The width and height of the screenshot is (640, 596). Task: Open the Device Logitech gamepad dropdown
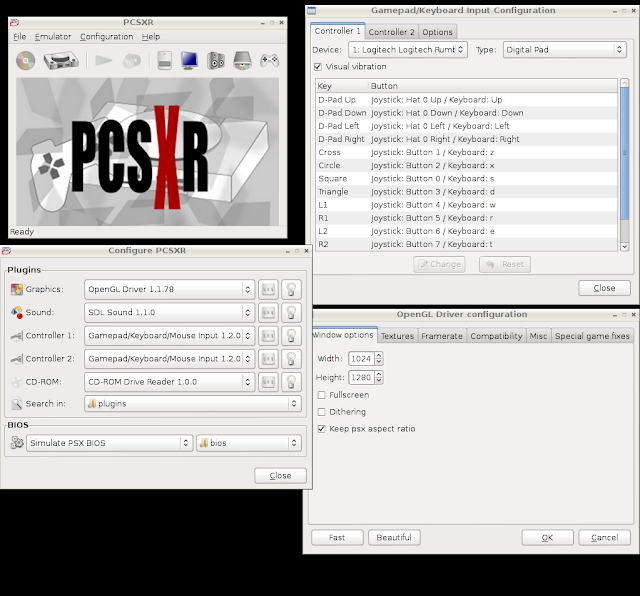tap(408, 50)
